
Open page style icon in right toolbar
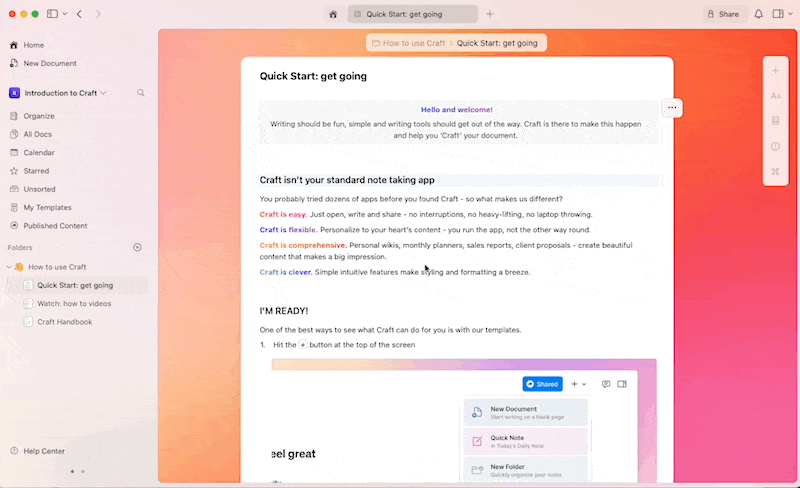pyautogui.click(x=776, y=121)
